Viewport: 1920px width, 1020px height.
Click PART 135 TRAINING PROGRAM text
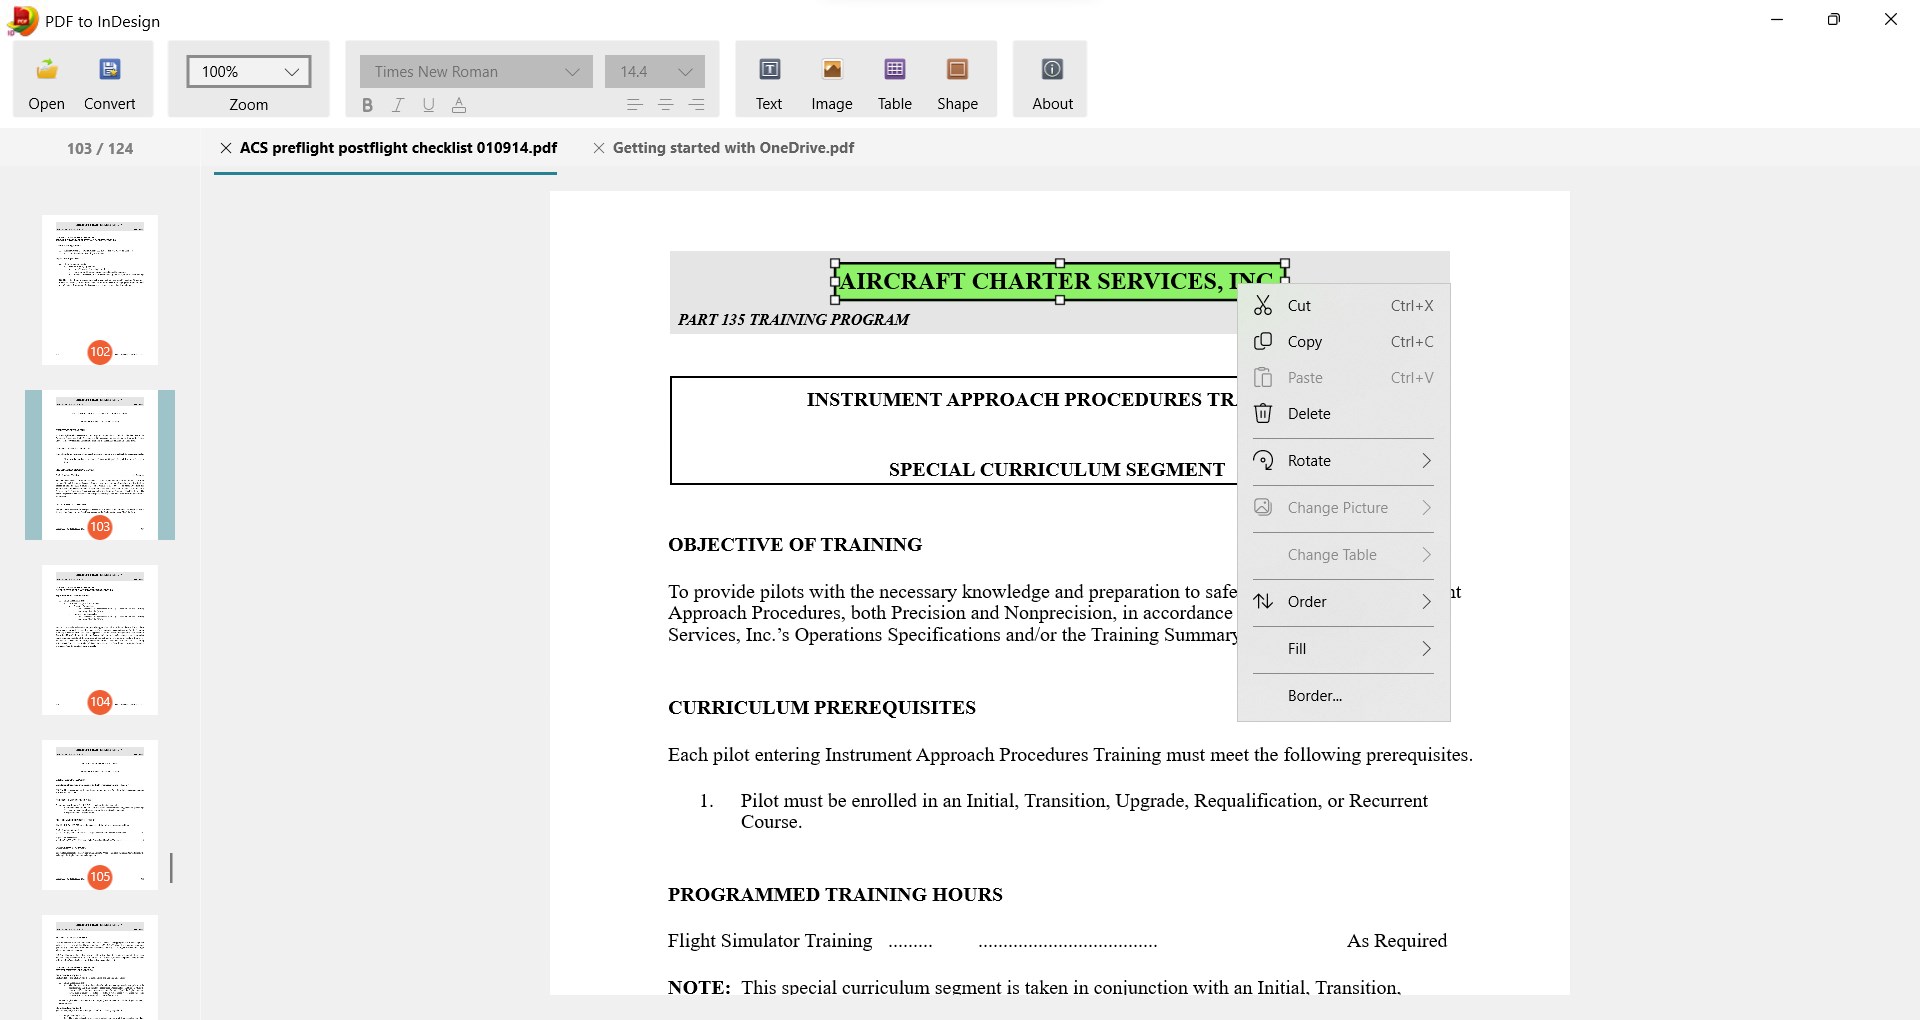tap(793, 320)
